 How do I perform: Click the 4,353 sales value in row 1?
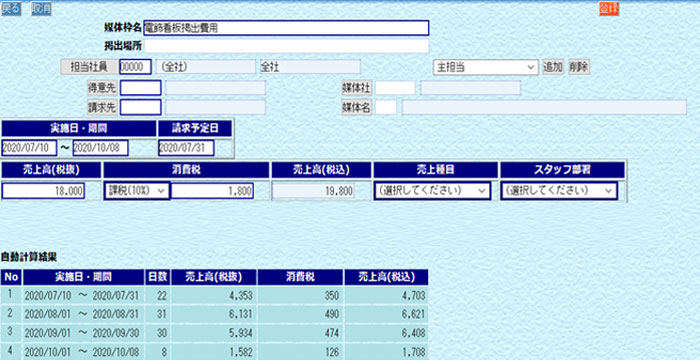(x=241, y=296)
